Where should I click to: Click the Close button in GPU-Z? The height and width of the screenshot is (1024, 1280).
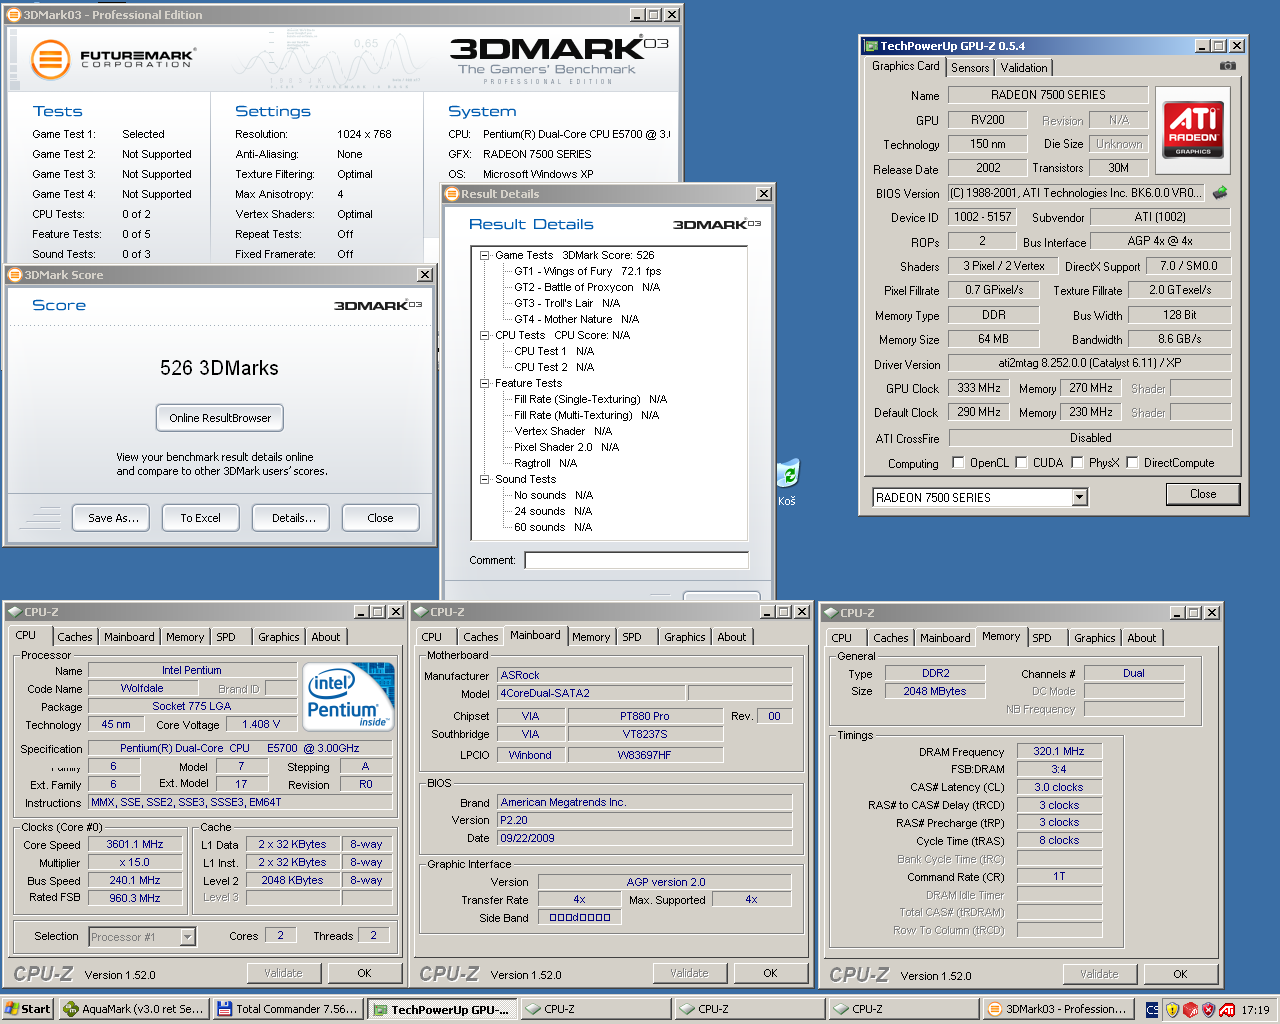tap(1203, 494)
